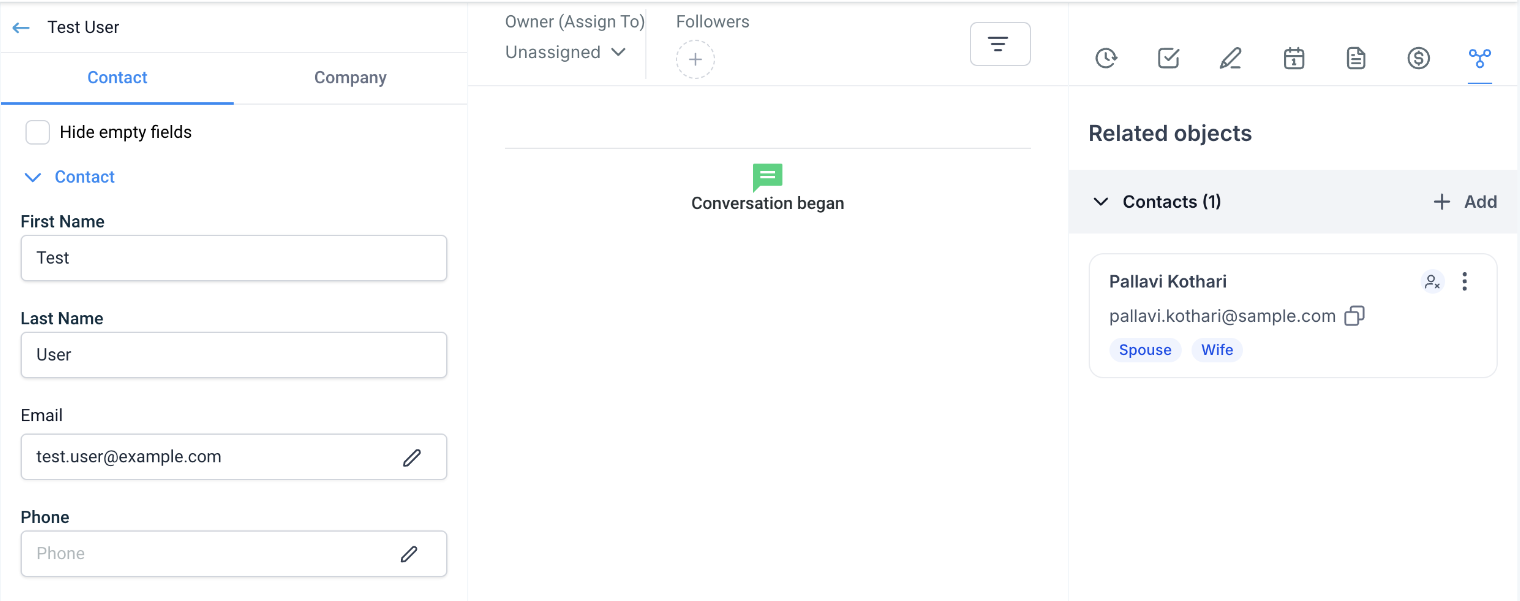Open the tasks checkmark icon

1168,59
